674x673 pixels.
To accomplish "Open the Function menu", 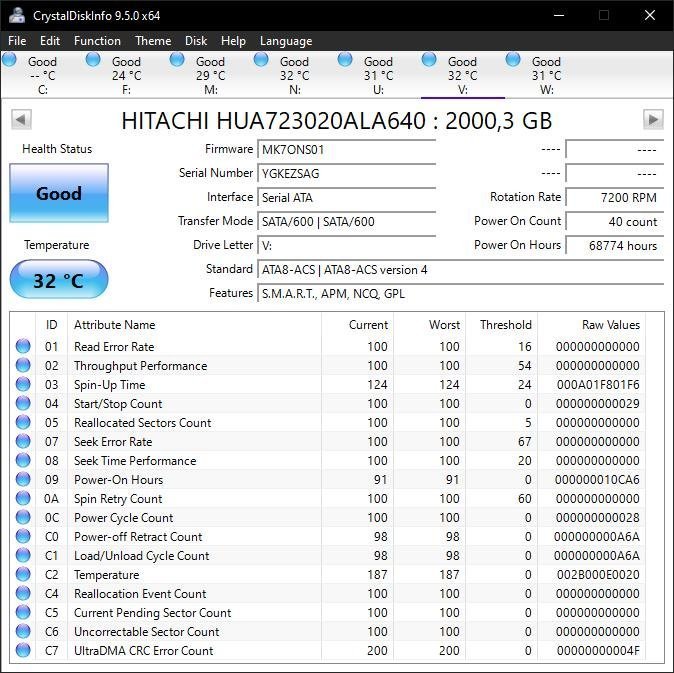I will (x=97, y=41).
